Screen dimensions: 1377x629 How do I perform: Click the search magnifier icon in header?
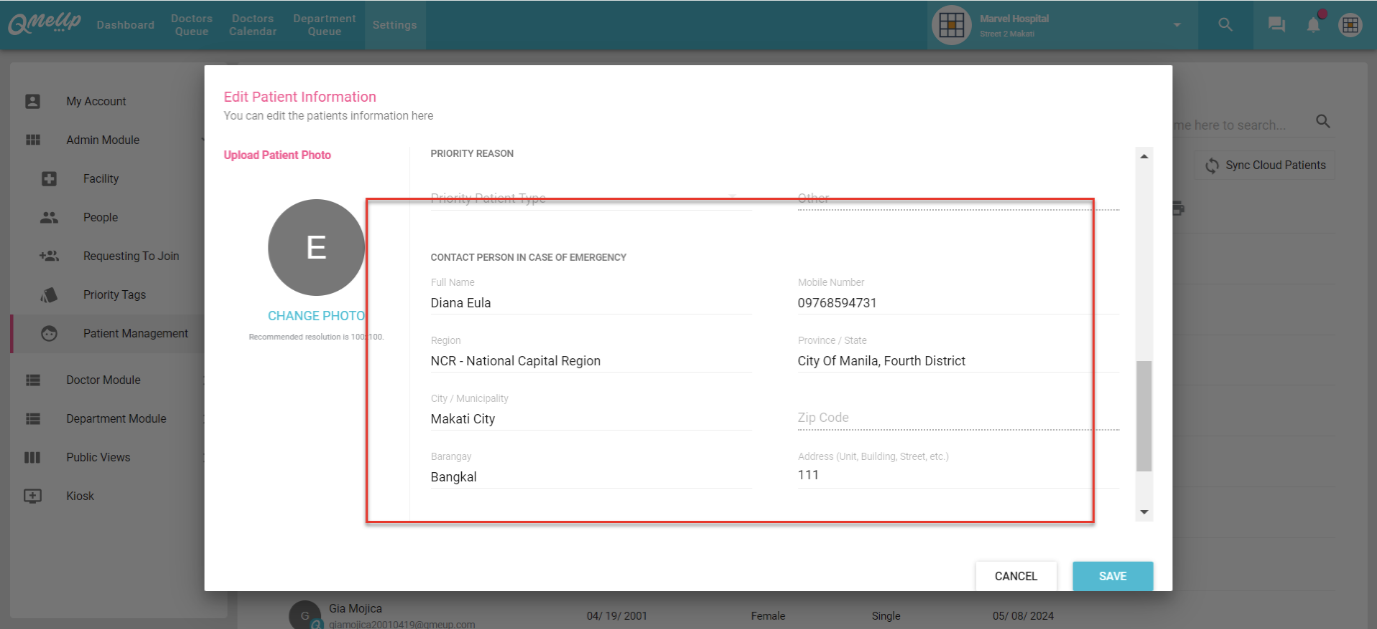(x=1225, y=25)
